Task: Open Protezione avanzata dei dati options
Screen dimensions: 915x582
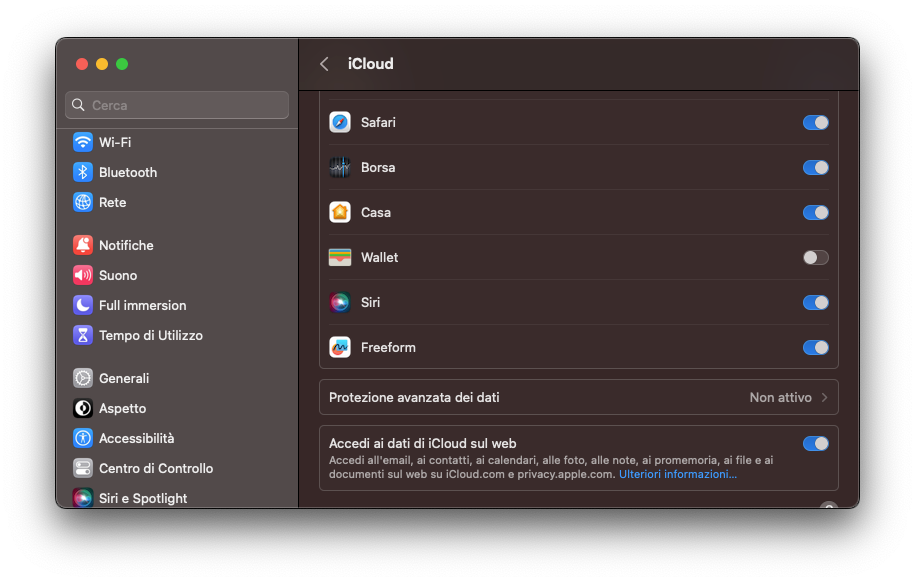Action: (578, 397)
